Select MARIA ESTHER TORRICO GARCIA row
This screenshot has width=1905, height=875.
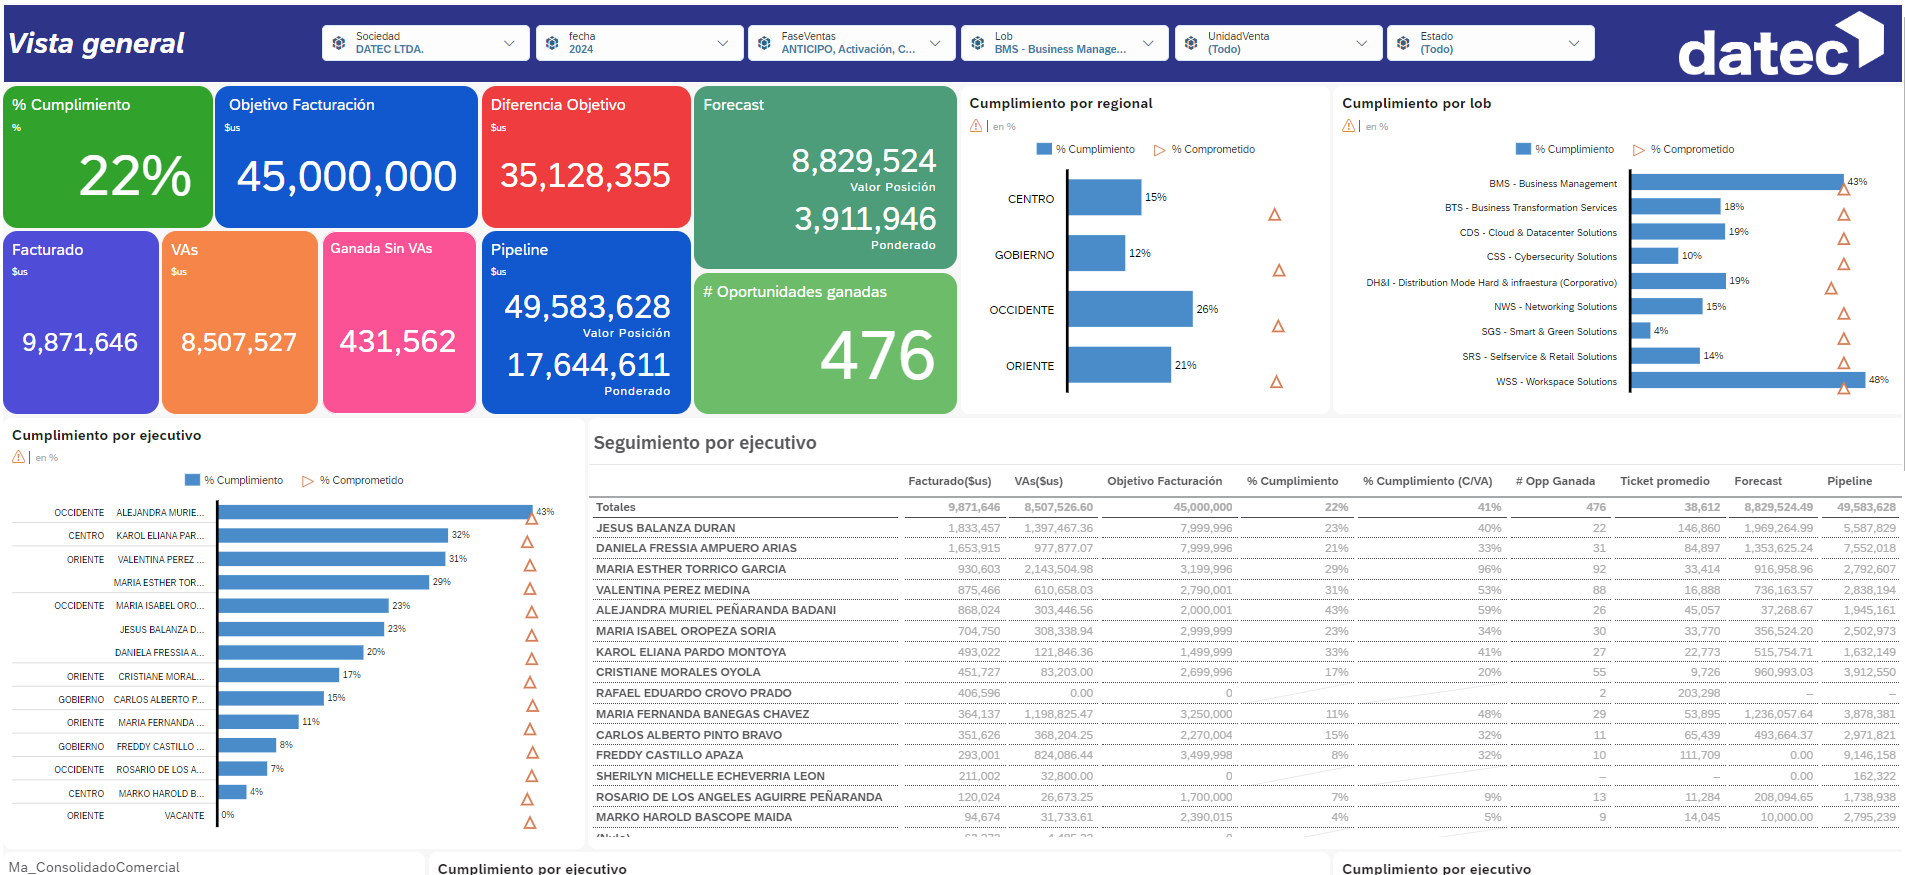pyautogui.click(x=1245, y=569)
